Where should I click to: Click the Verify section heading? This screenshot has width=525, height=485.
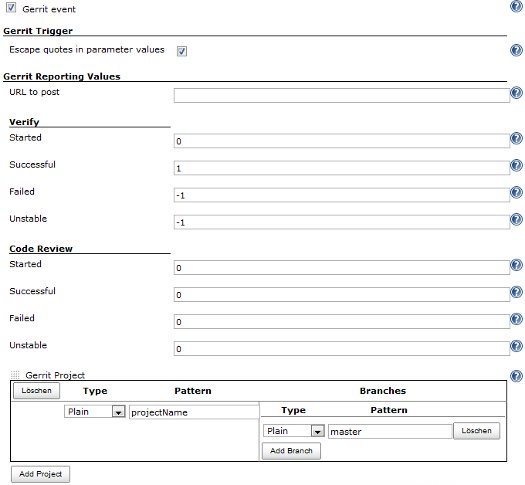point(24,122)
